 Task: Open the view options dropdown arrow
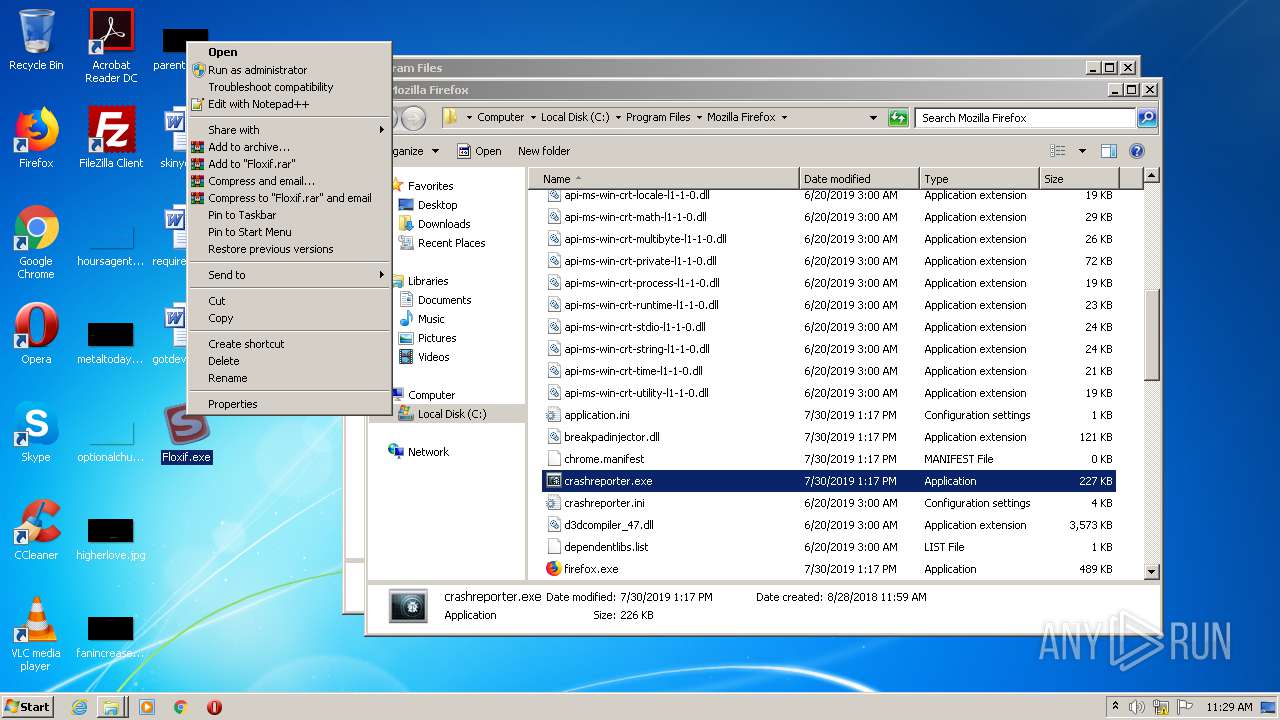[x=1082, y=151]
